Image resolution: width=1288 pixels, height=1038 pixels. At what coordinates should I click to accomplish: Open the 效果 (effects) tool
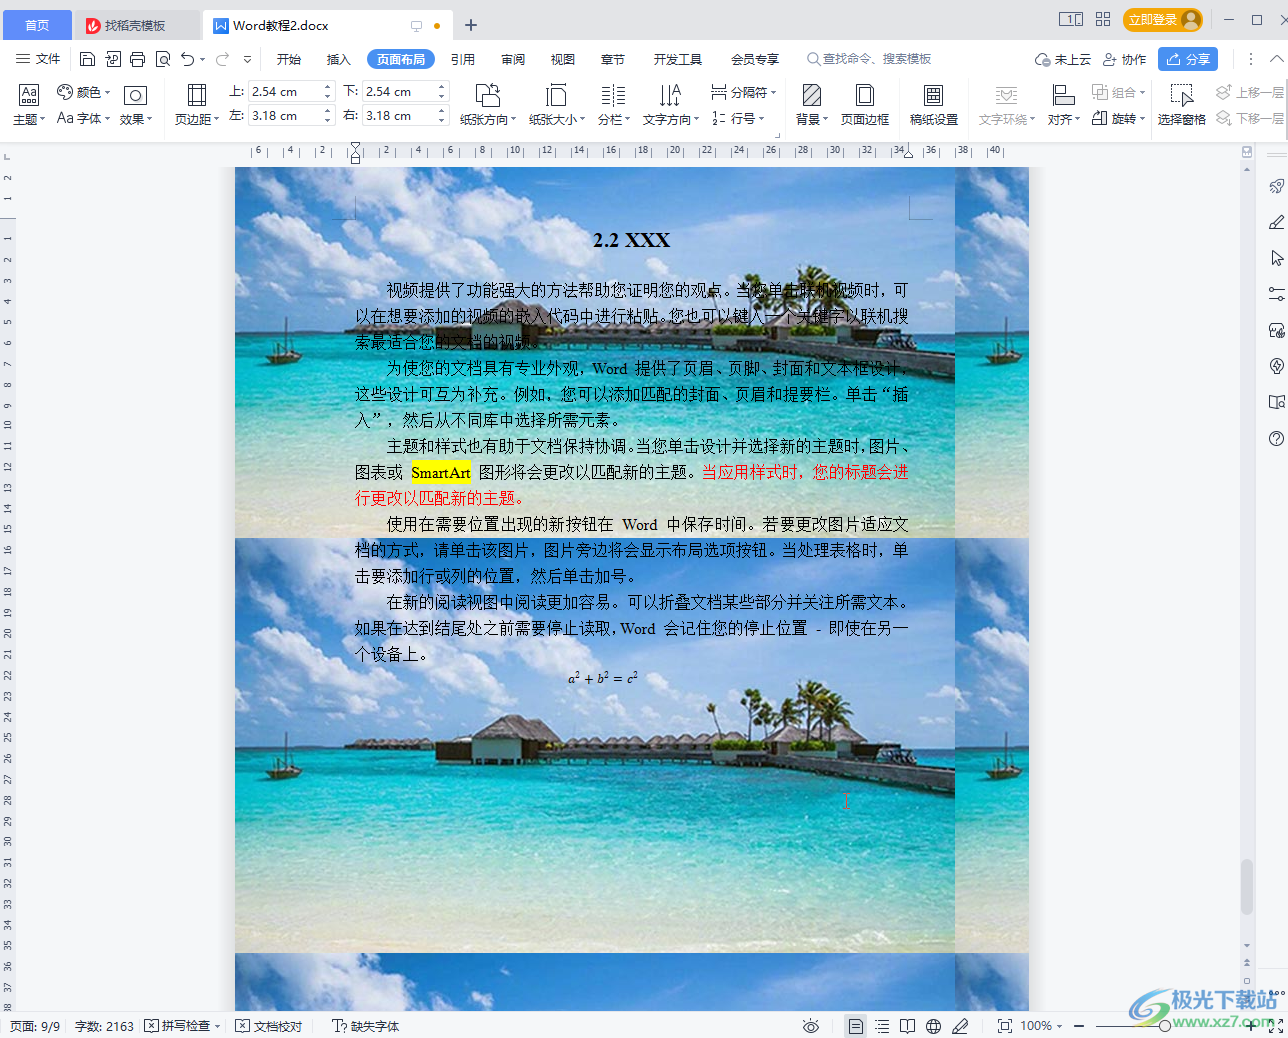136,105
